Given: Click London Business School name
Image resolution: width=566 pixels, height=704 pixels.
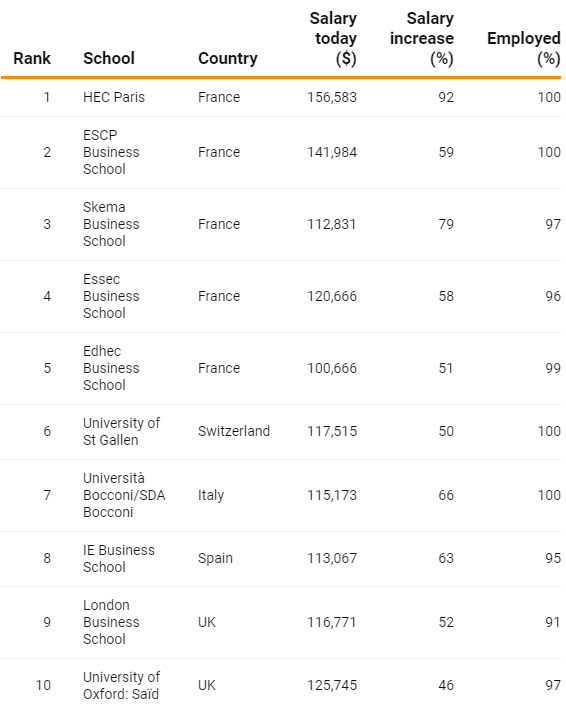Looking at the screenshot, I should (x=111, y=622).
